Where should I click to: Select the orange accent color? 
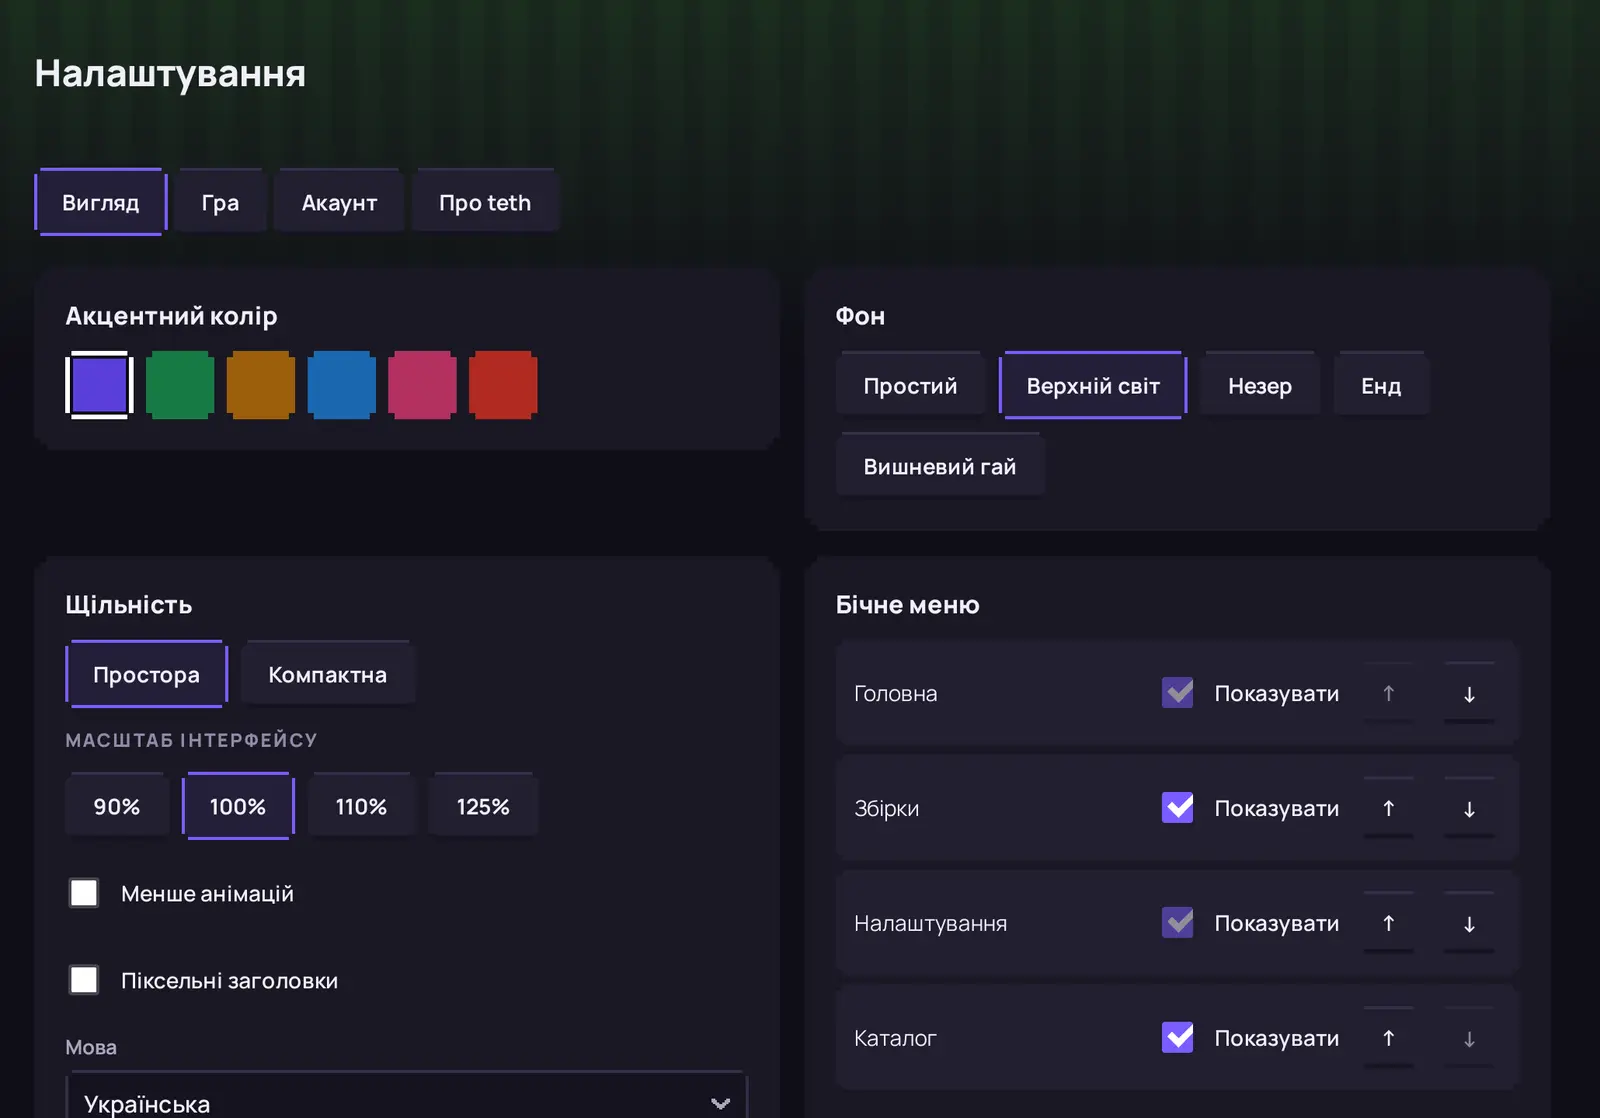(261, 385)
